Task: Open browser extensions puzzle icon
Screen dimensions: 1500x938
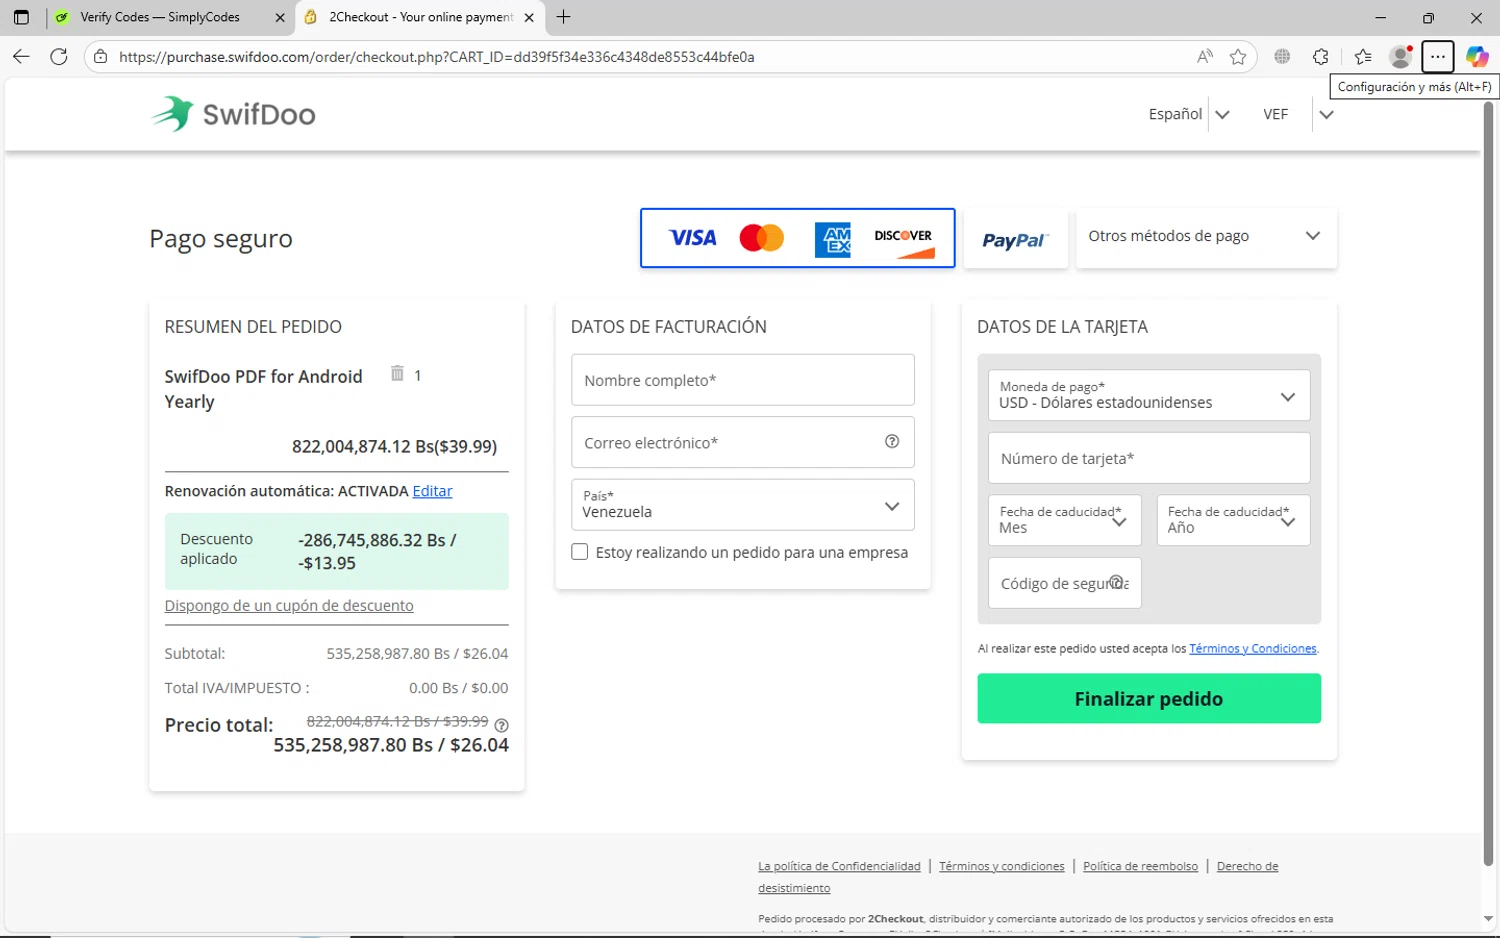Action: point(1321,57)
